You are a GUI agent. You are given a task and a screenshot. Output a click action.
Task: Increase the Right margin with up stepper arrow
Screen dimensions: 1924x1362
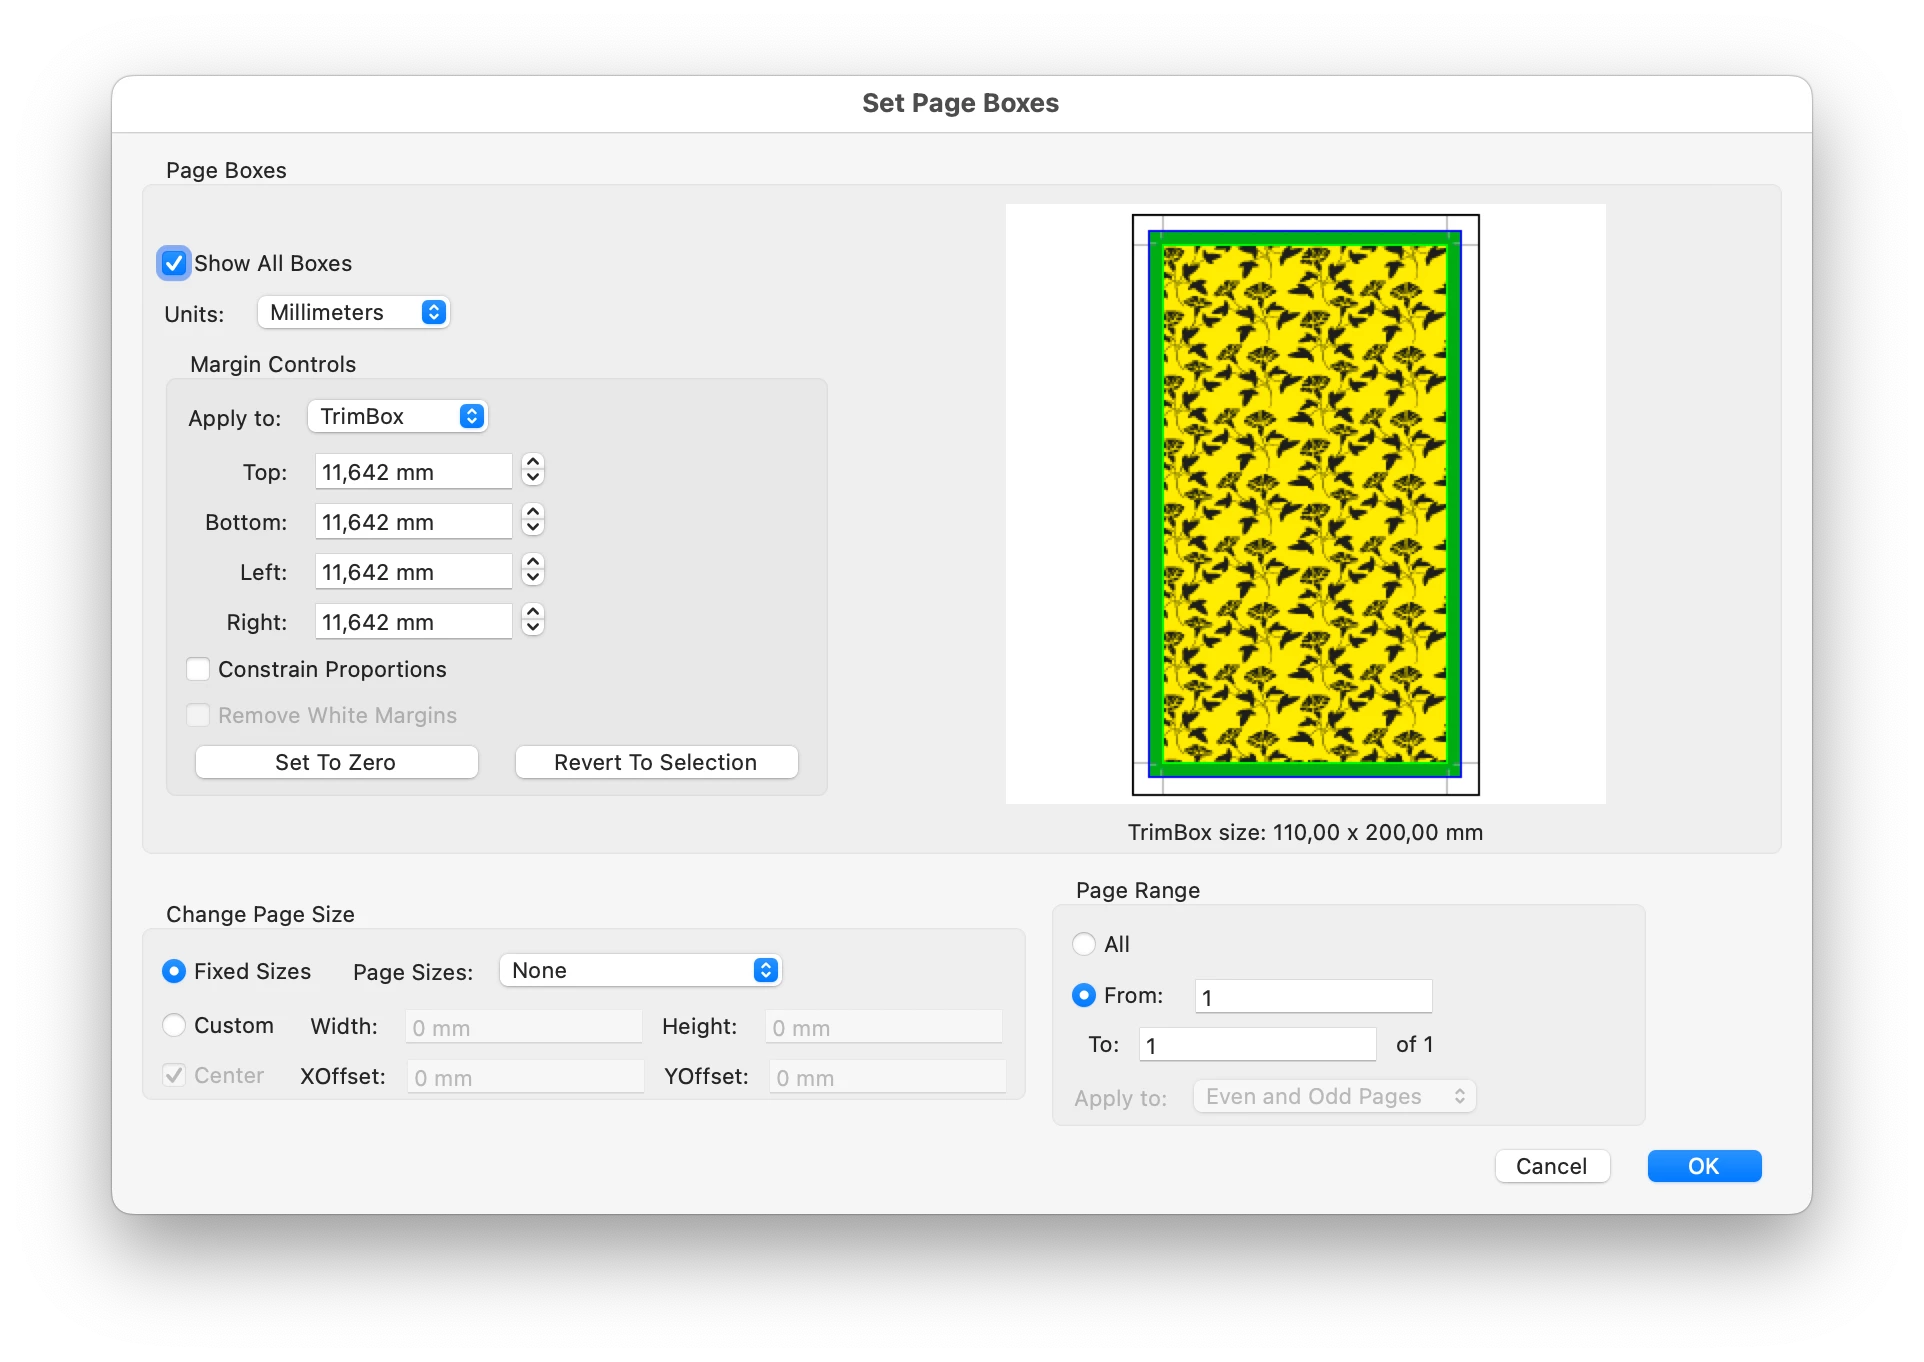[533, 613]
